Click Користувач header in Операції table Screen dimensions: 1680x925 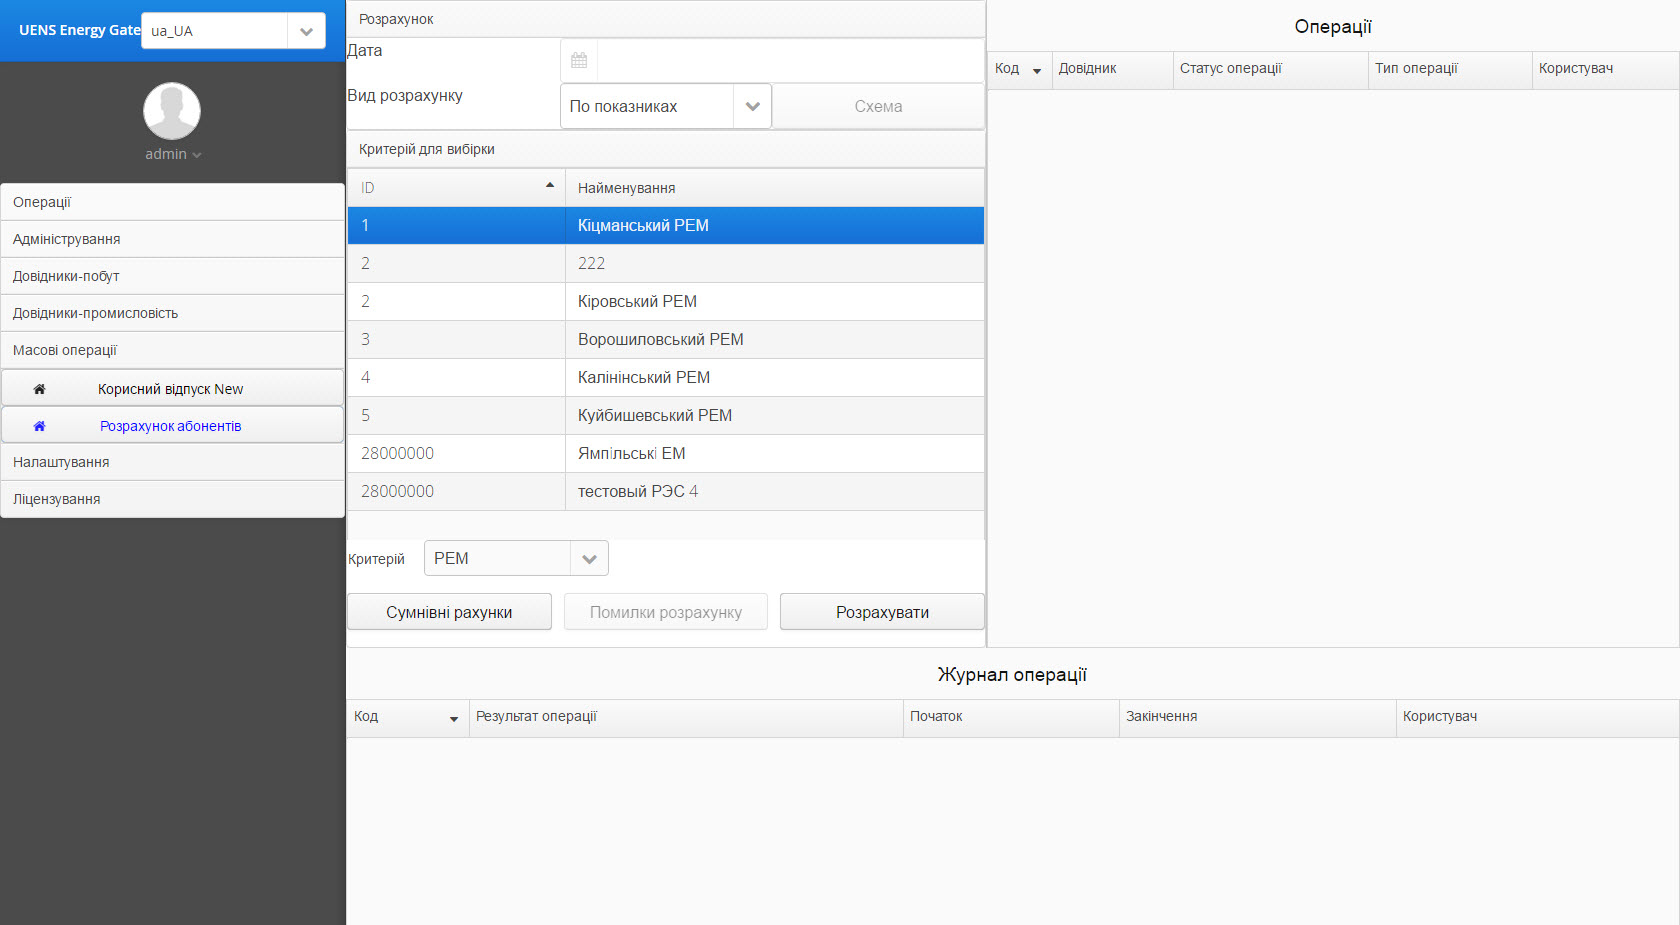(x=1606, y=70)
